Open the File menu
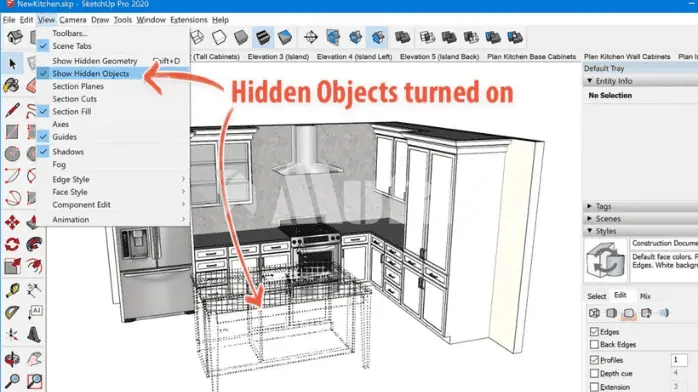698x392 pixels. pyautogui.click(x=9, y=20)
